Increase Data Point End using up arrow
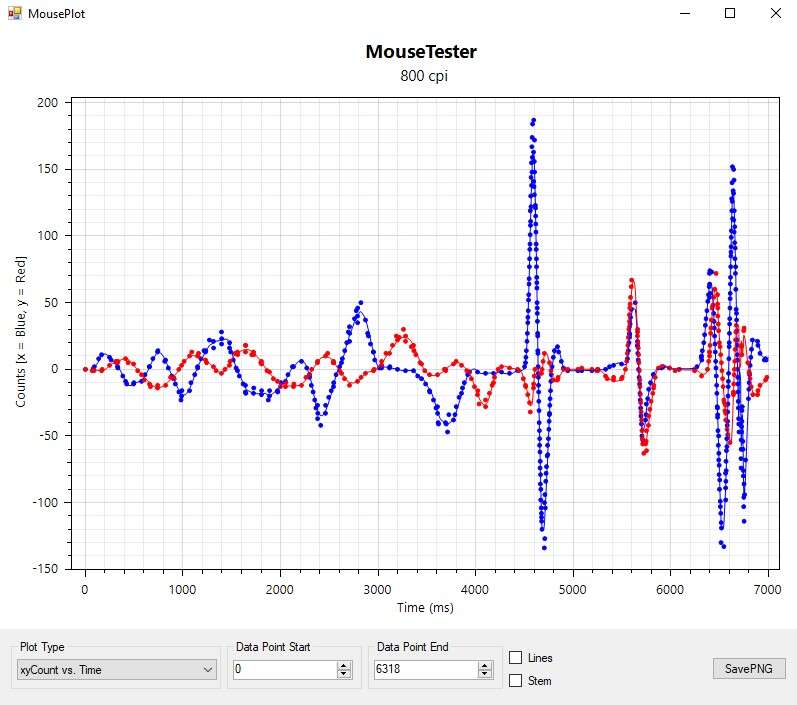This screenshot has height=705, width=797. tap(486, 665)
